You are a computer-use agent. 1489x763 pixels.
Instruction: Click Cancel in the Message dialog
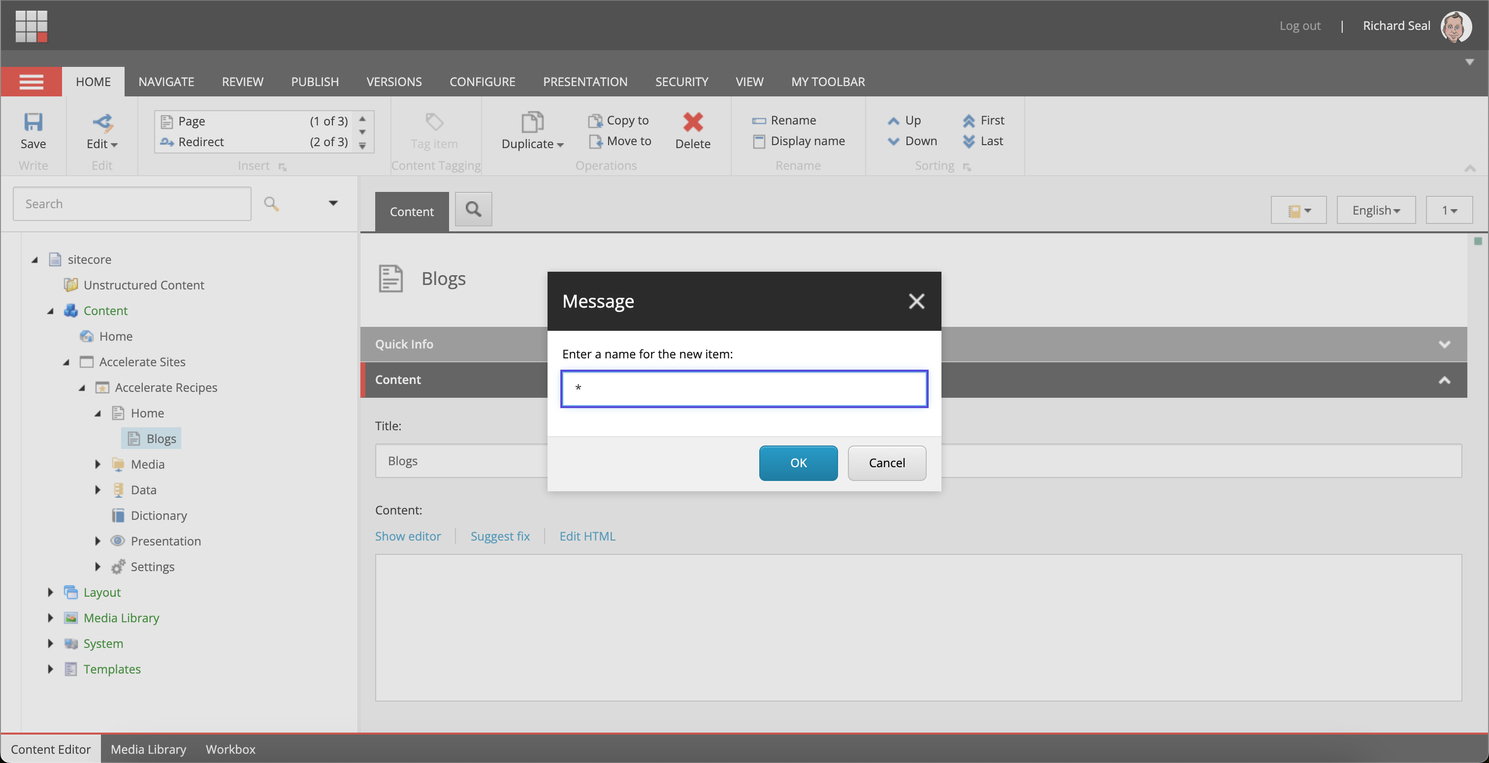pyautogui.click(x=886, y=463)
